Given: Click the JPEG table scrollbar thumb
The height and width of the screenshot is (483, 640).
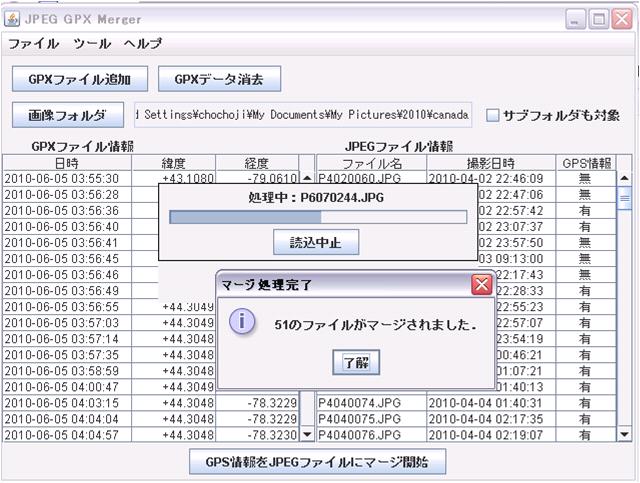Looking at the screenshot, I should [x=624, y=198].
